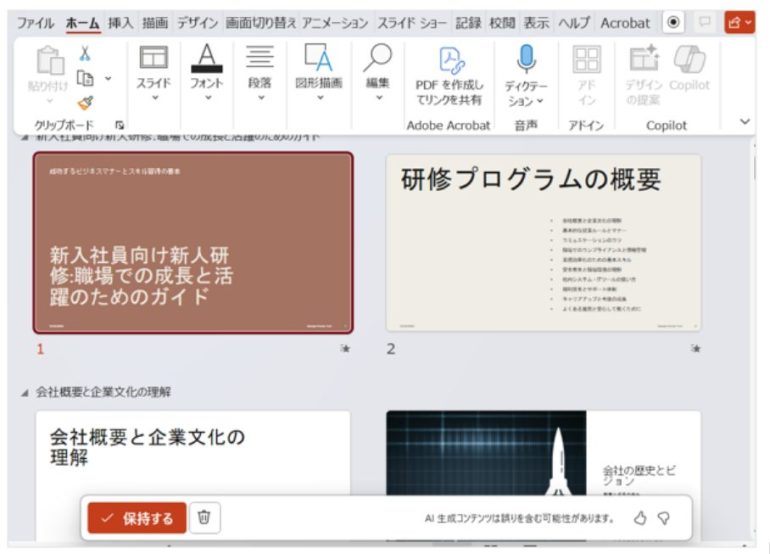
Task: Open the スライド group menu
Action: [154, 73]
